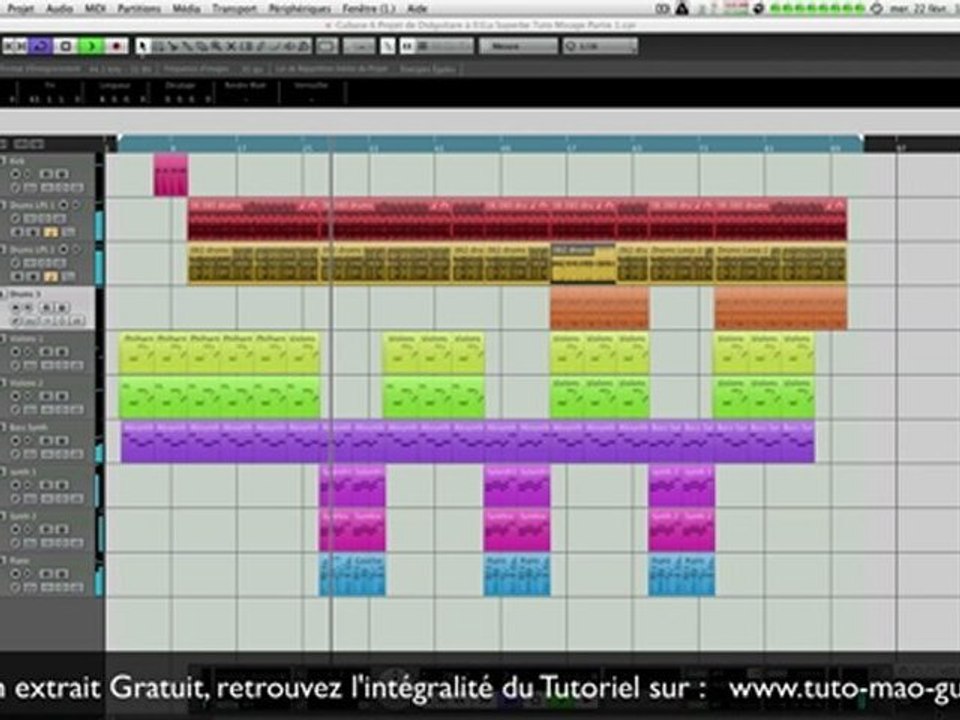Select first orange Drums 3 clip
960x720 pixels.
click(x=599, y=308)
